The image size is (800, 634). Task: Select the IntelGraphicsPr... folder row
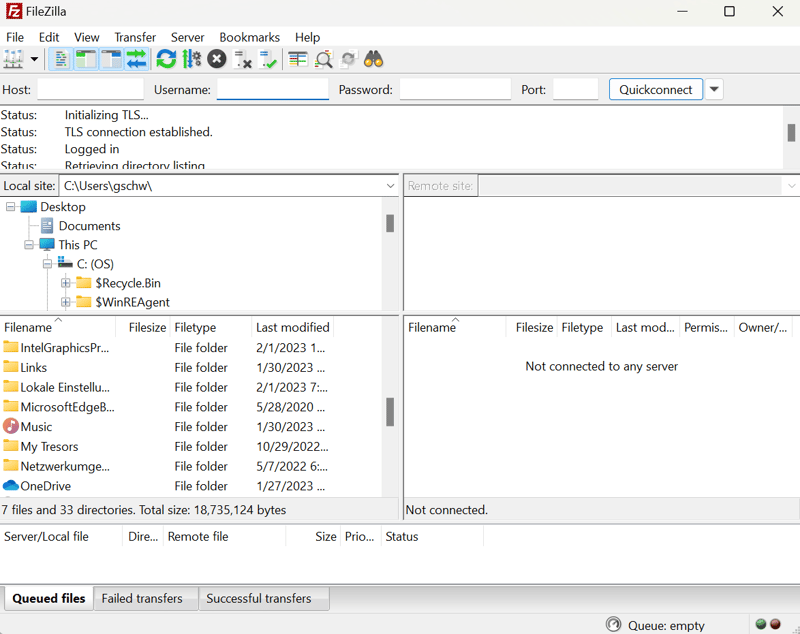pos(166,347)
